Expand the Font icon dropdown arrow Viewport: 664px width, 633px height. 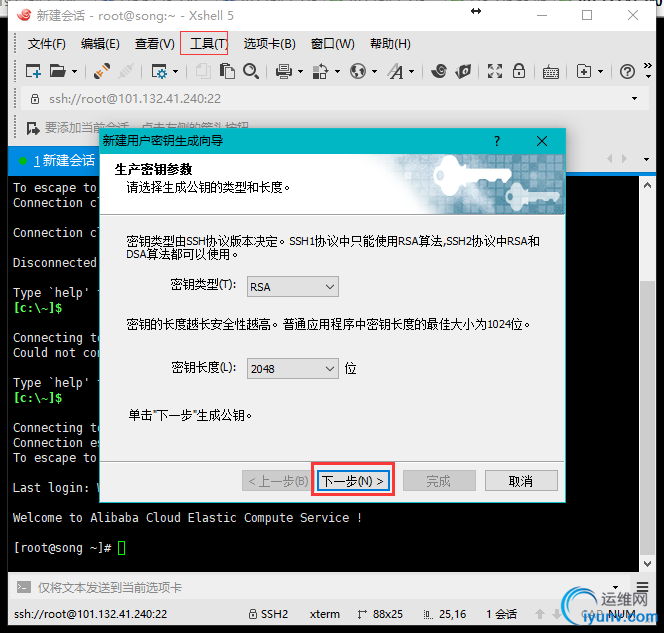(x=412, y=72)
